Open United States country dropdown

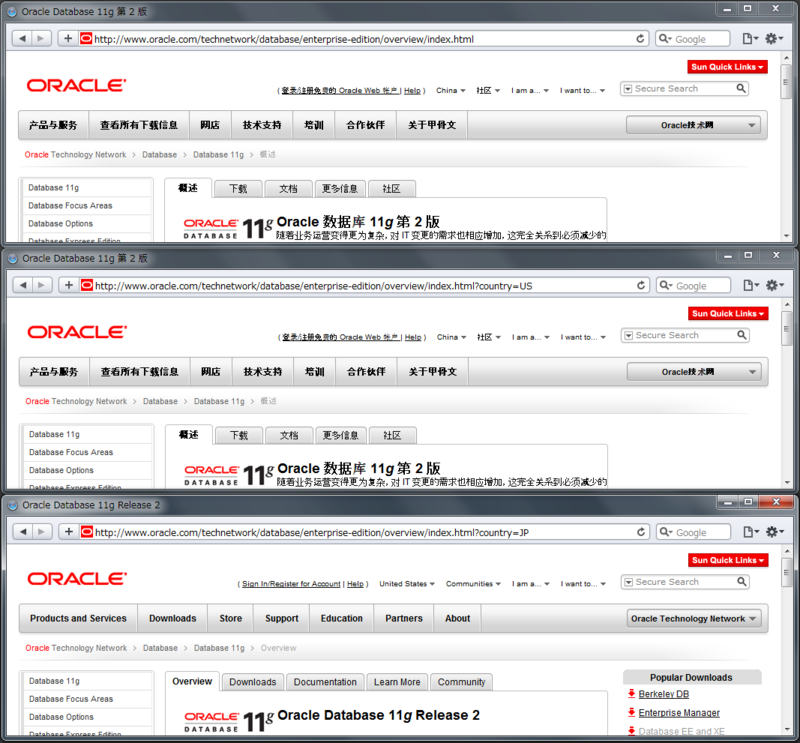click(407, 584)
